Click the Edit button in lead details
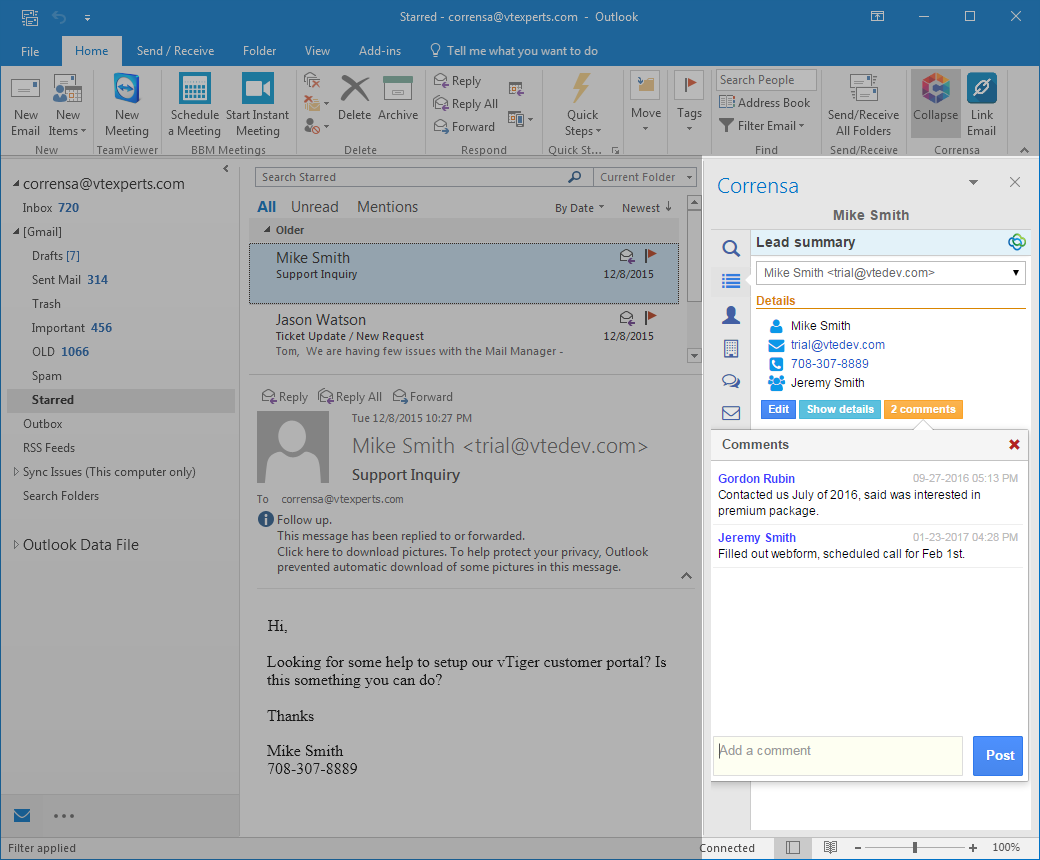Image resolution: width=1040 pixels, height=860 pixels. pos(778,409)
